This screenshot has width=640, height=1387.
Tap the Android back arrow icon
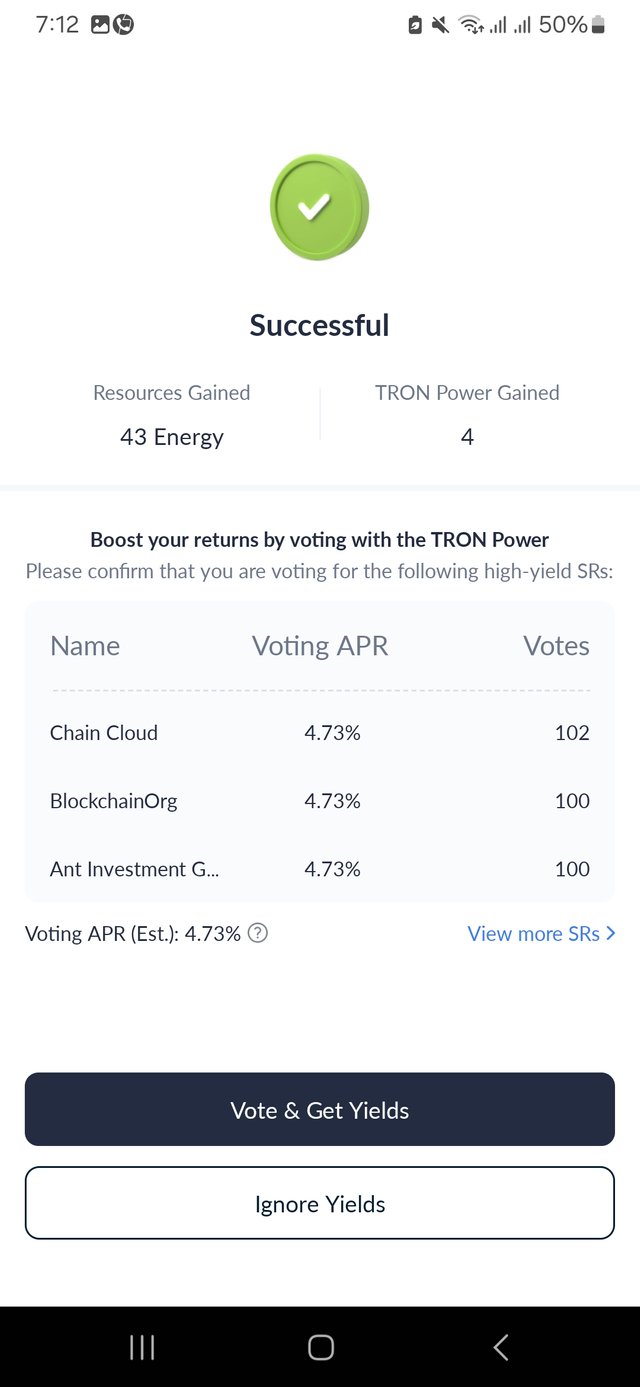pos(501,1347)
